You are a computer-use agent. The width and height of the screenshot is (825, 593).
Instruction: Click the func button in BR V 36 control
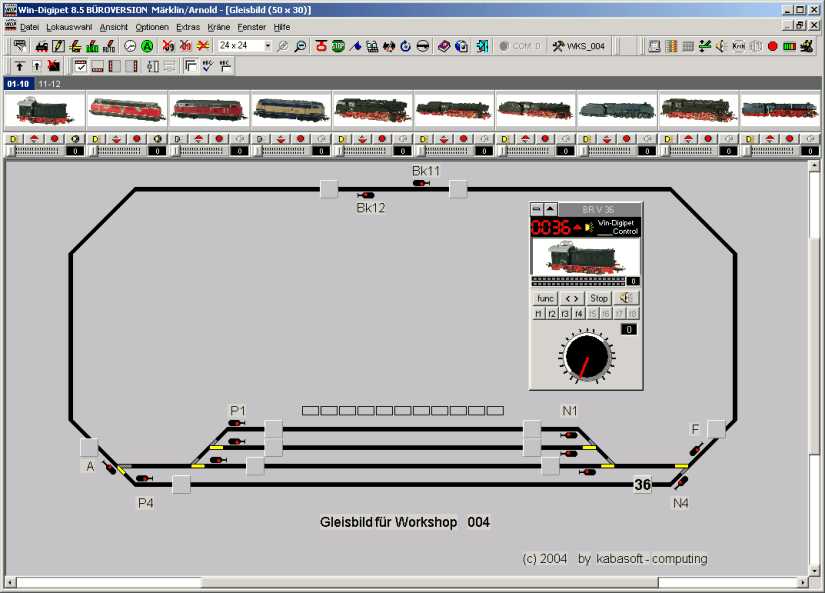point(548,298)
